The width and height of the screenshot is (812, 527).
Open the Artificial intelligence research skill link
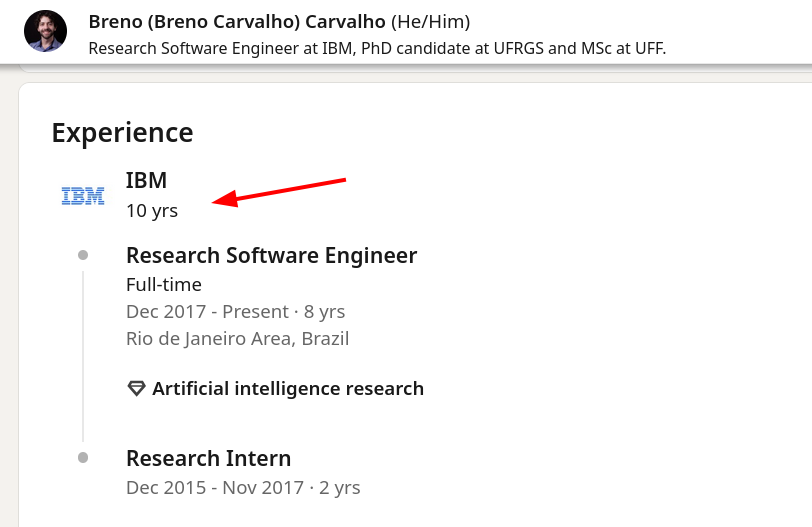tap(288, 388)
